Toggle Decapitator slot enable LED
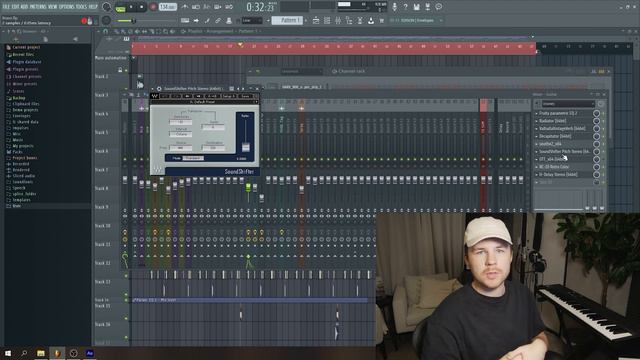Screen dimensions: 640x360 [x=603, y=136]
